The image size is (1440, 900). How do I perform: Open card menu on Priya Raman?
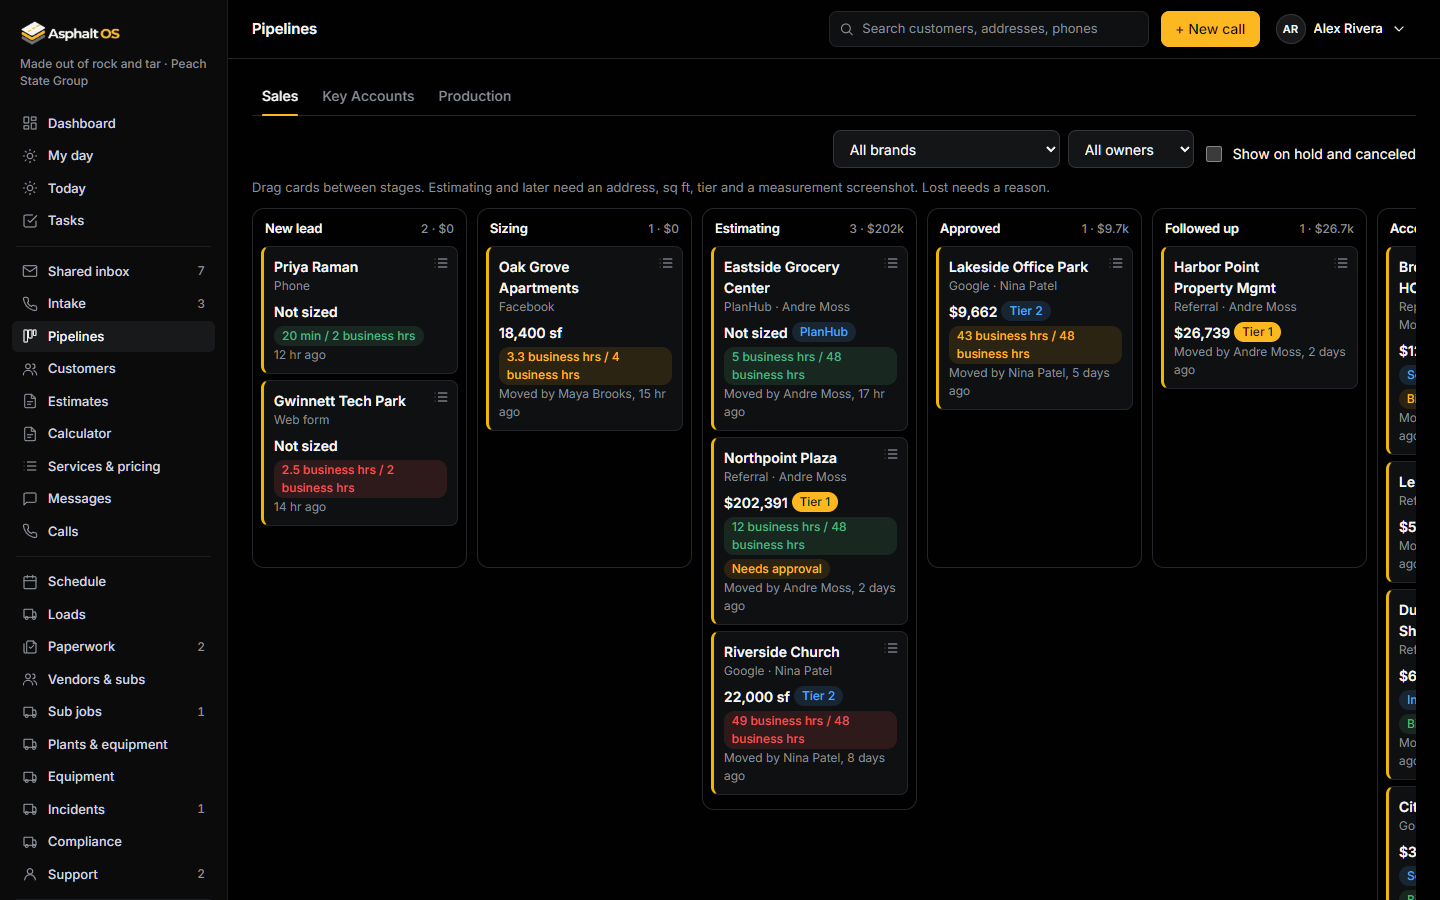coord(442,263)
